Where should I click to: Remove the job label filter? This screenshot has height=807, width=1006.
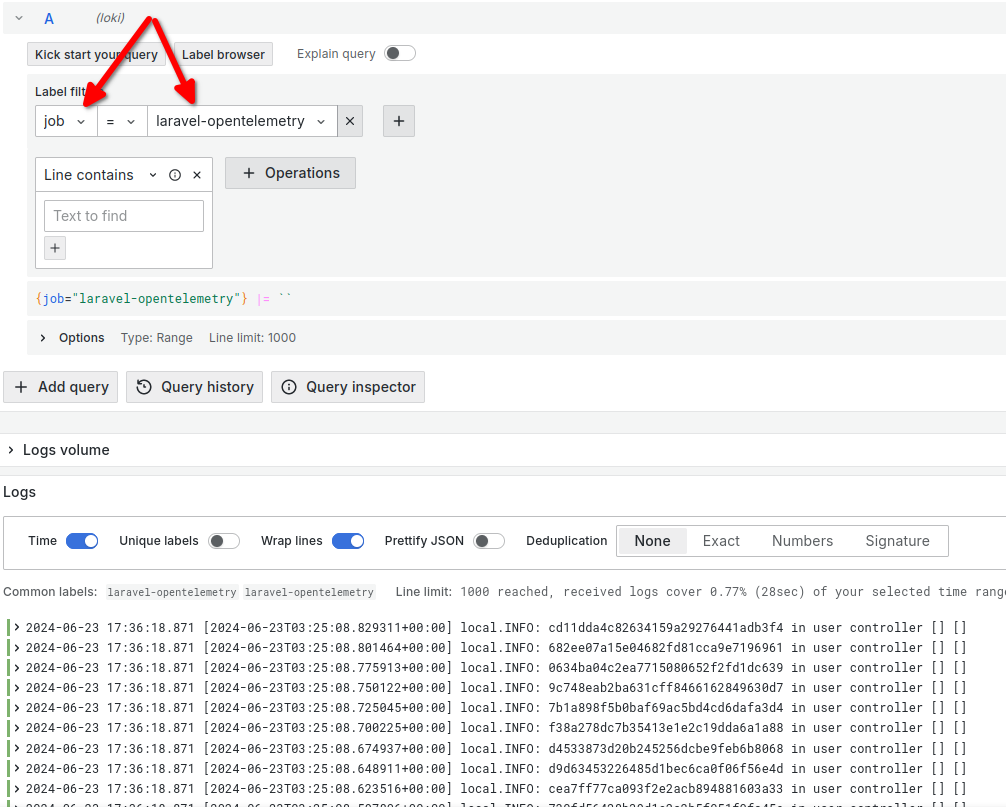click(350, 121)
